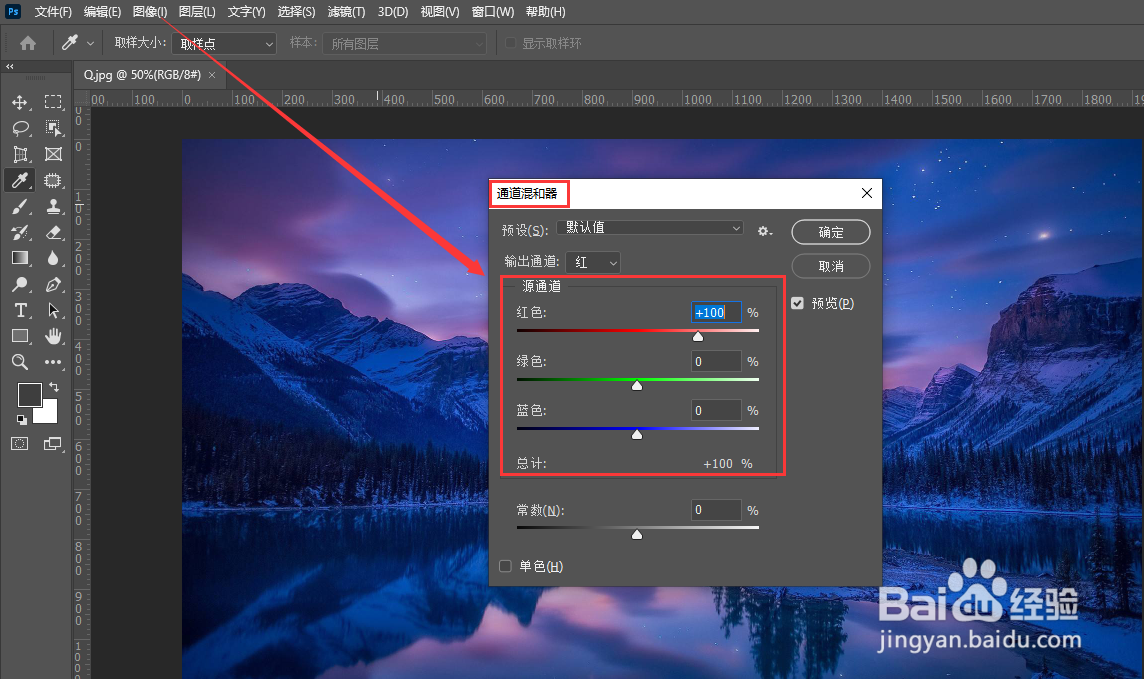Switch to the Q.jpg document tab
Viewport: 1144px width, 679px height.
pos(142,75)
